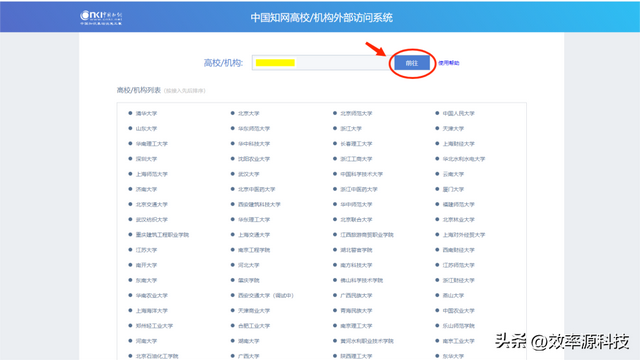640x360 pixels.
Task: Click 南开大学
Action: click(x=146, y=265)
